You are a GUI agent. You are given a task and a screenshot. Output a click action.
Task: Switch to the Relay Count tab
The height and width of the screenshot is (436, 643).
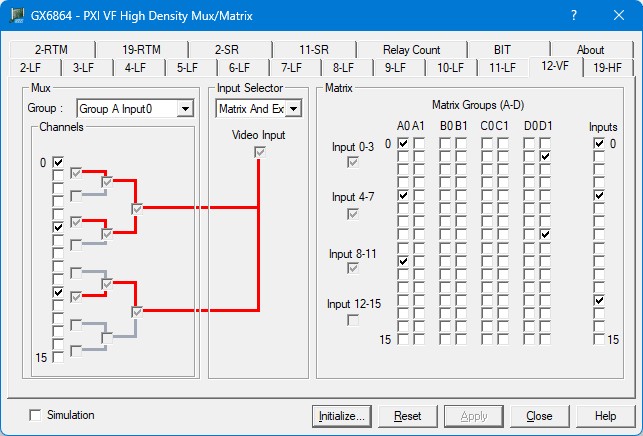[x=411, y=49]
